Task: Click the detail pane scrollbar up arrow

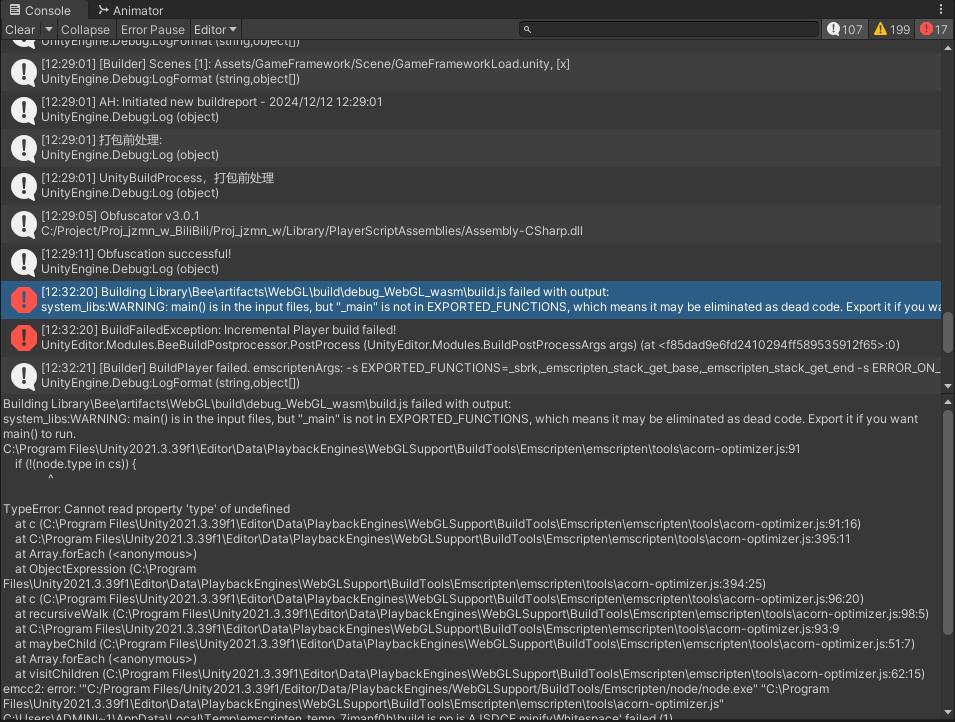Action: 948,403
